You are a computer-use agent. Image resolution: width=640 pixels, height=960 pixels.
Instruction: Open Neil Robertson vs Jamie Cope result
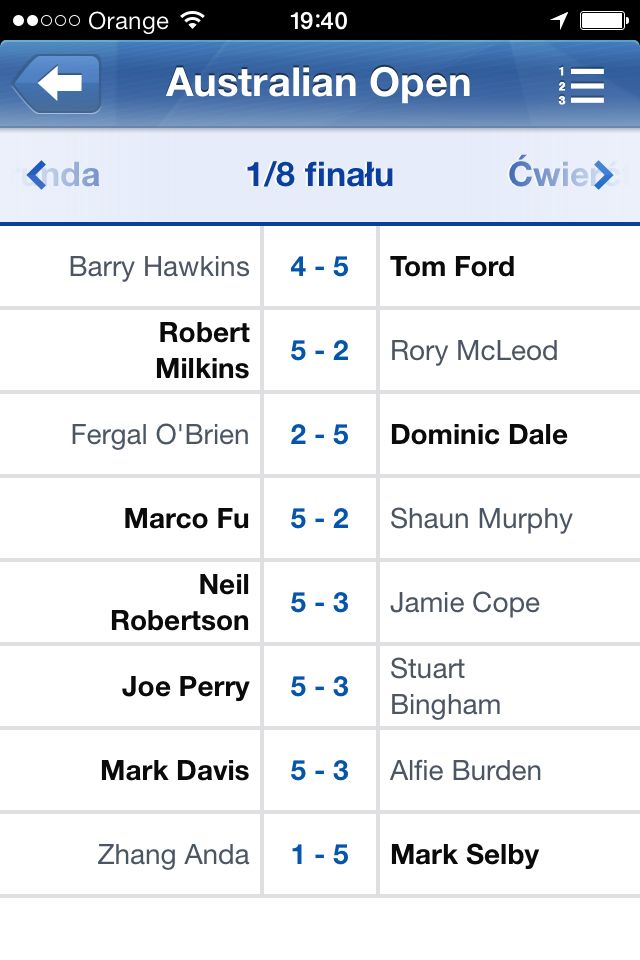pos(320,602)
